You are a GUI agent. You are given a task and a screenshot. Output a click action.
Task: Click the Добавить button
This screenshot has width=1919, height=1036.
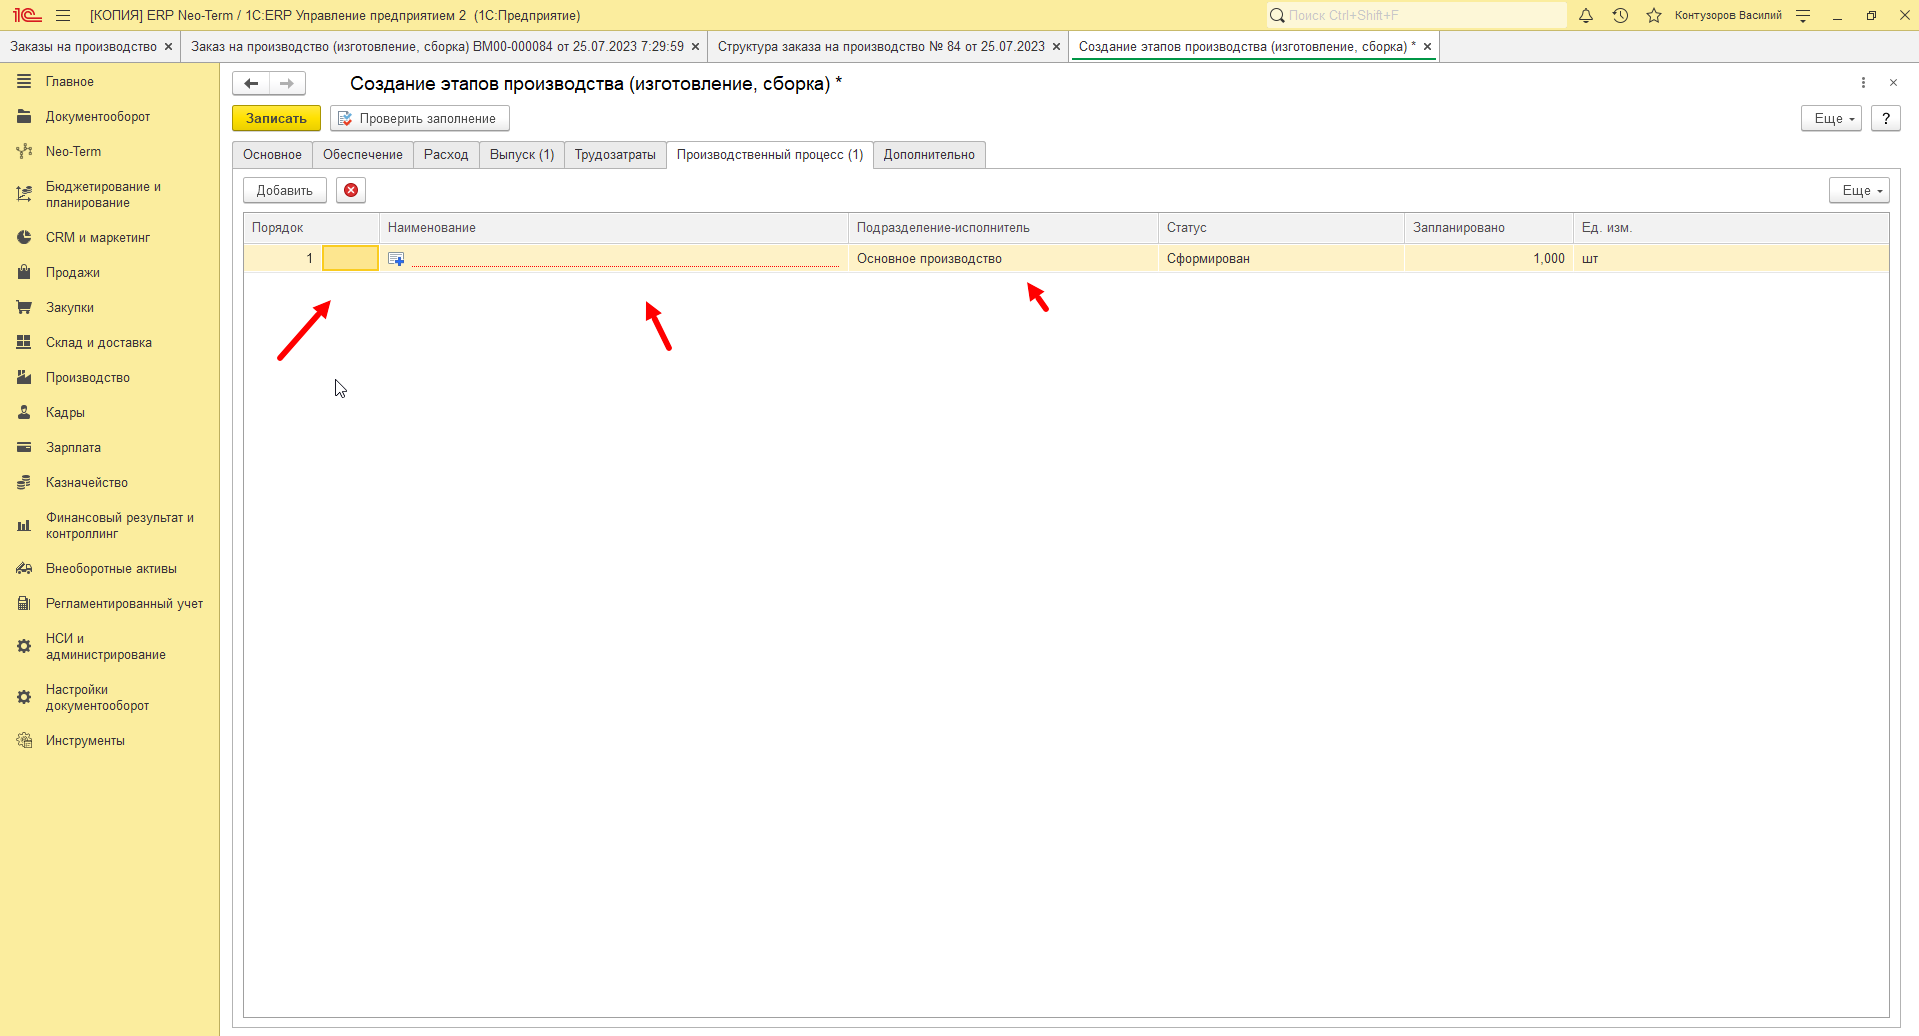(x=285, y=190)
